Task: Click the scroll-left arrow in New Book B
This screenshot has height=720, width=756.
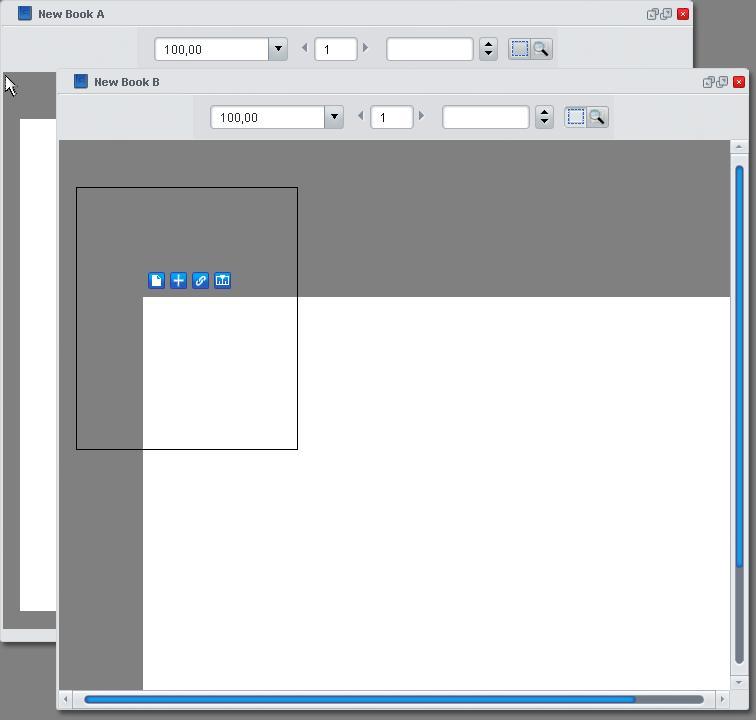Action: click(66, 699)
